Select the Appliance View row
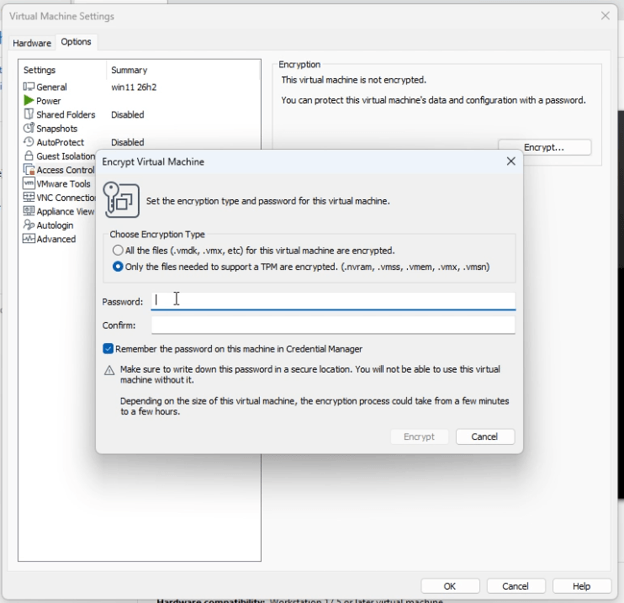624x603 pixels. [x=58, y=211]
